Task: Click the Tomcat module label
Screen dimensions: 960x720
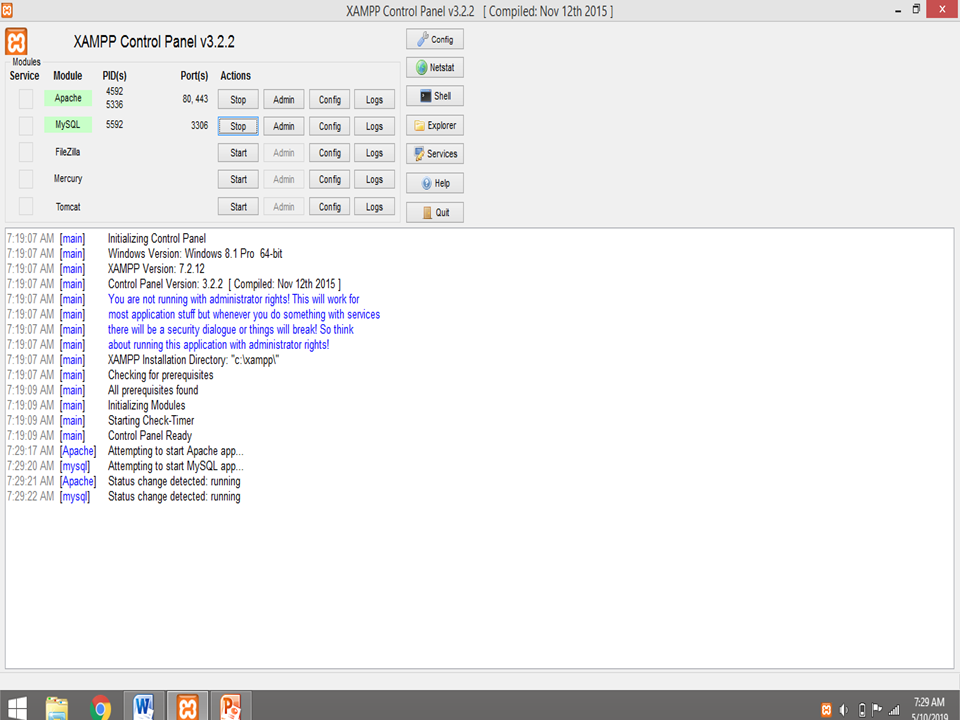Action: click(x=68, y=206)
